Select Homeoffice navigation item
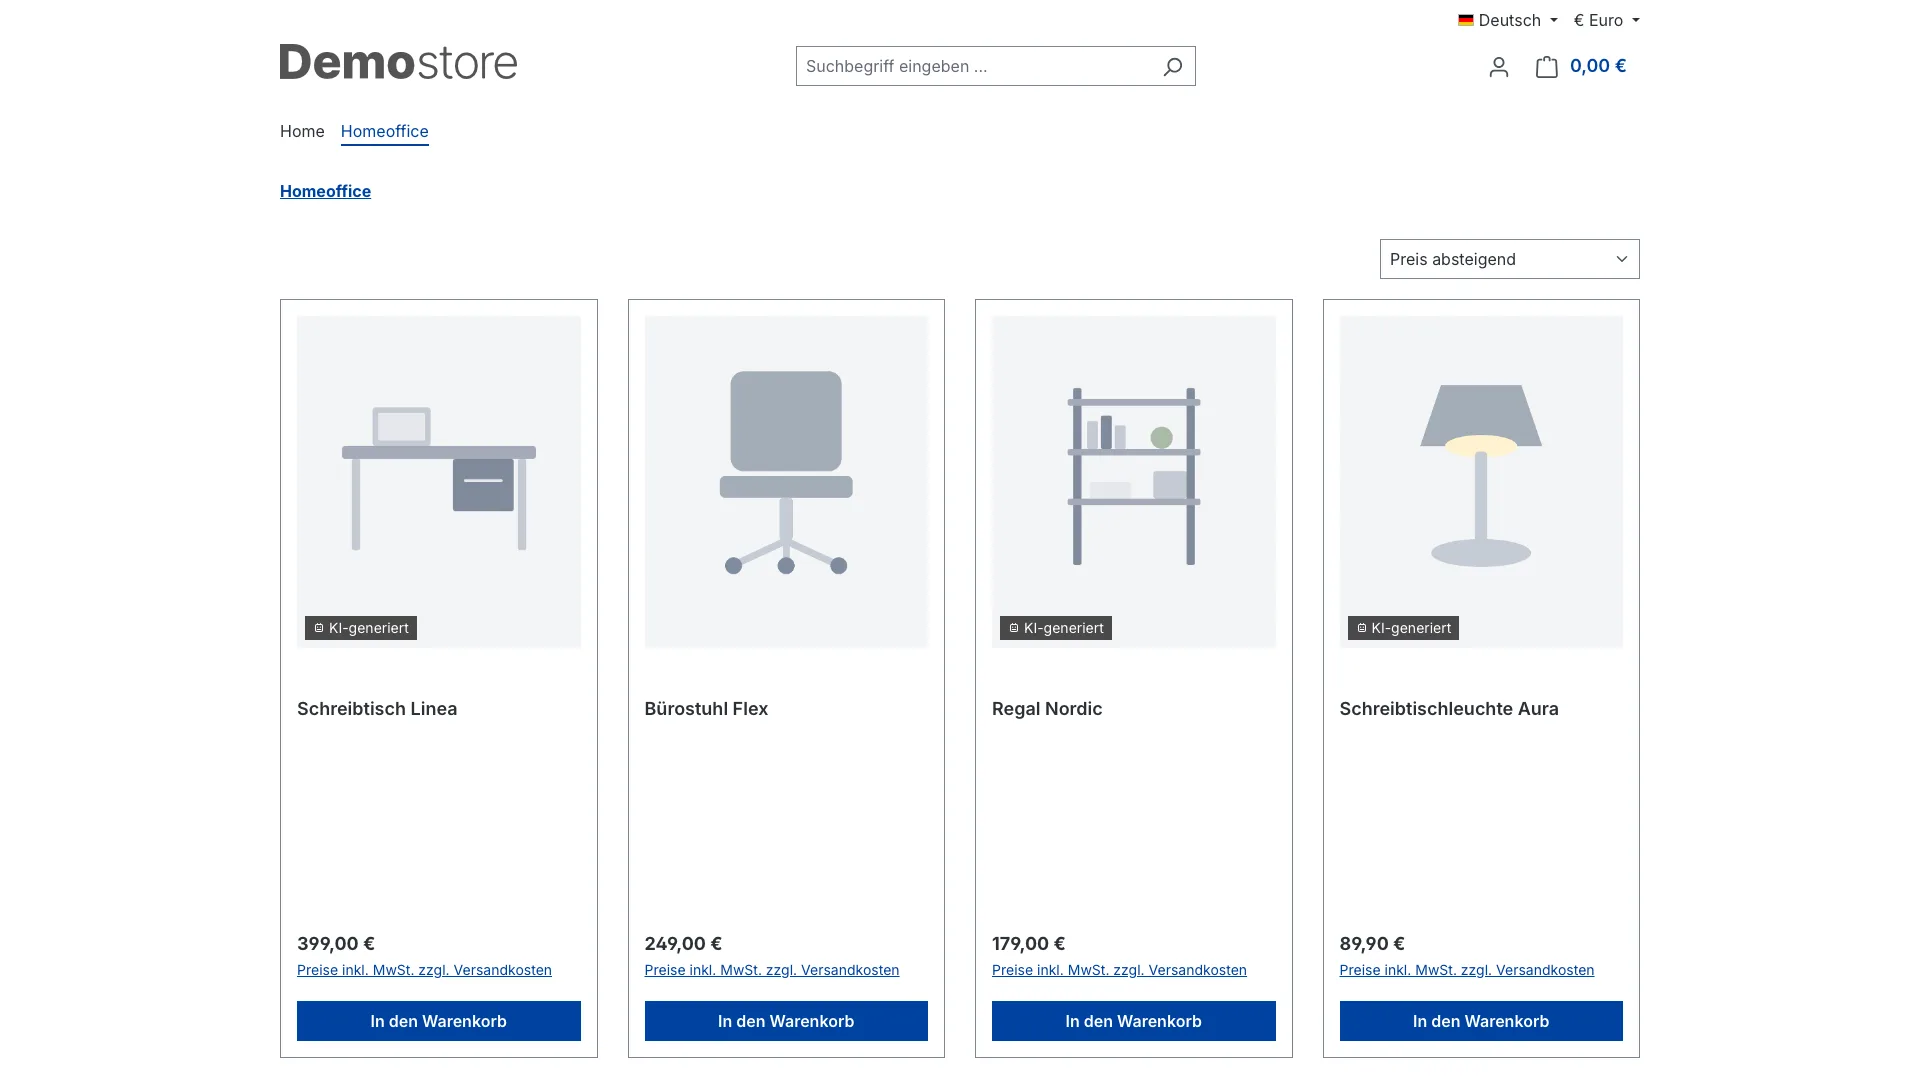 384,131
